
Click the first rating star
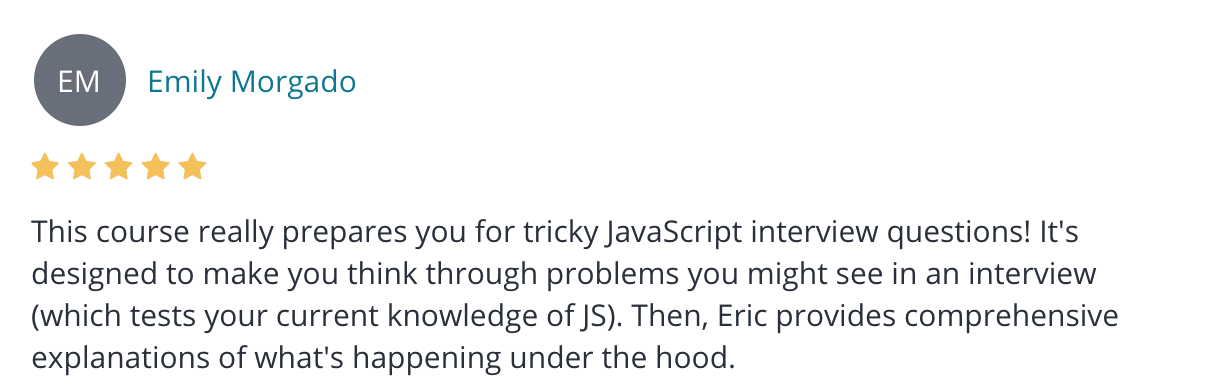[44, 167]
